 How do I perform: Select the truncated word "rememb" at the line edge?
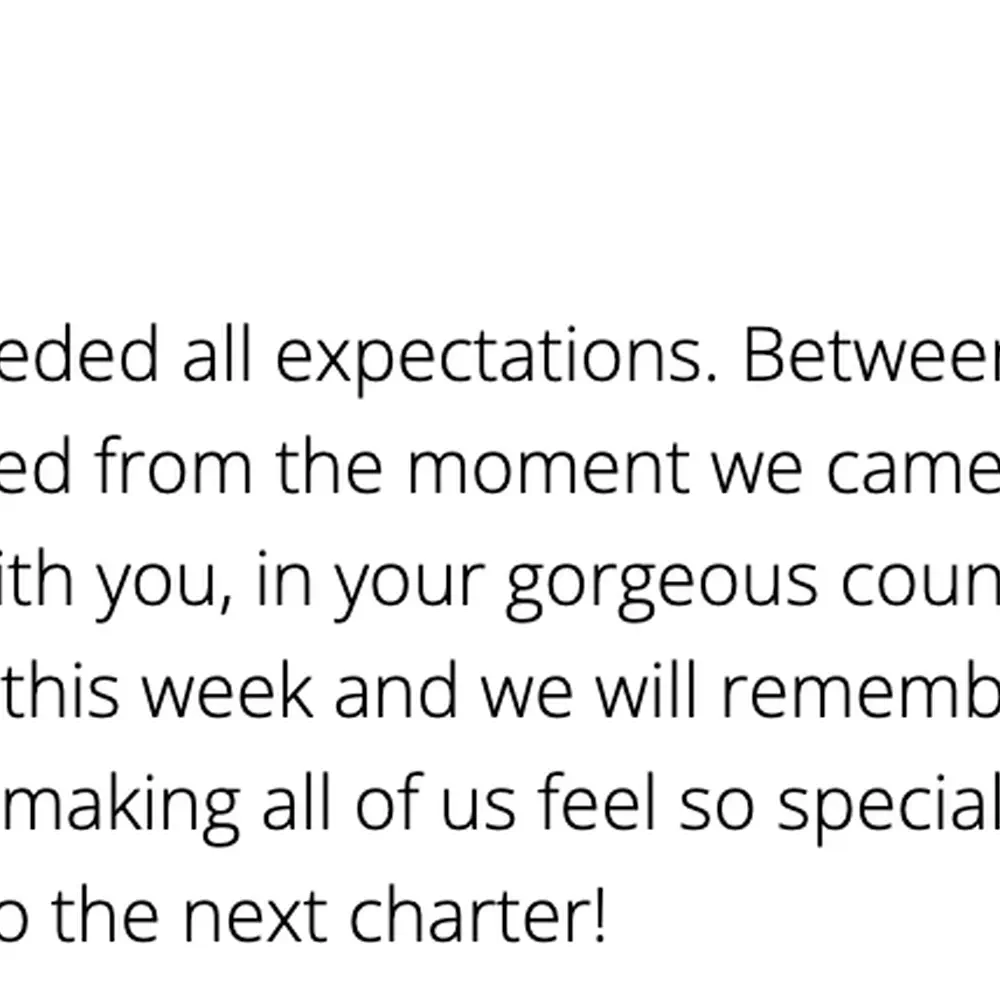click(x=860, y=690)
